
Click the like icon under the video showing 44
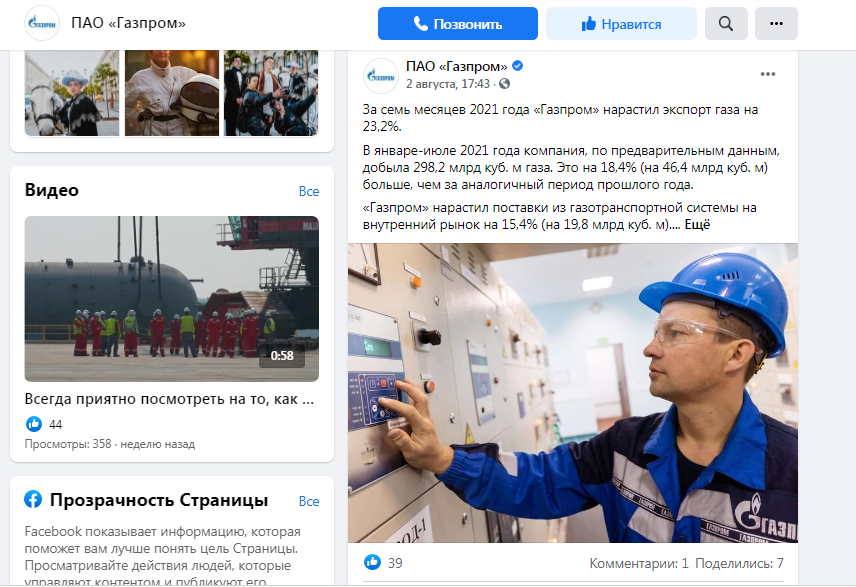tap(33, 424)
